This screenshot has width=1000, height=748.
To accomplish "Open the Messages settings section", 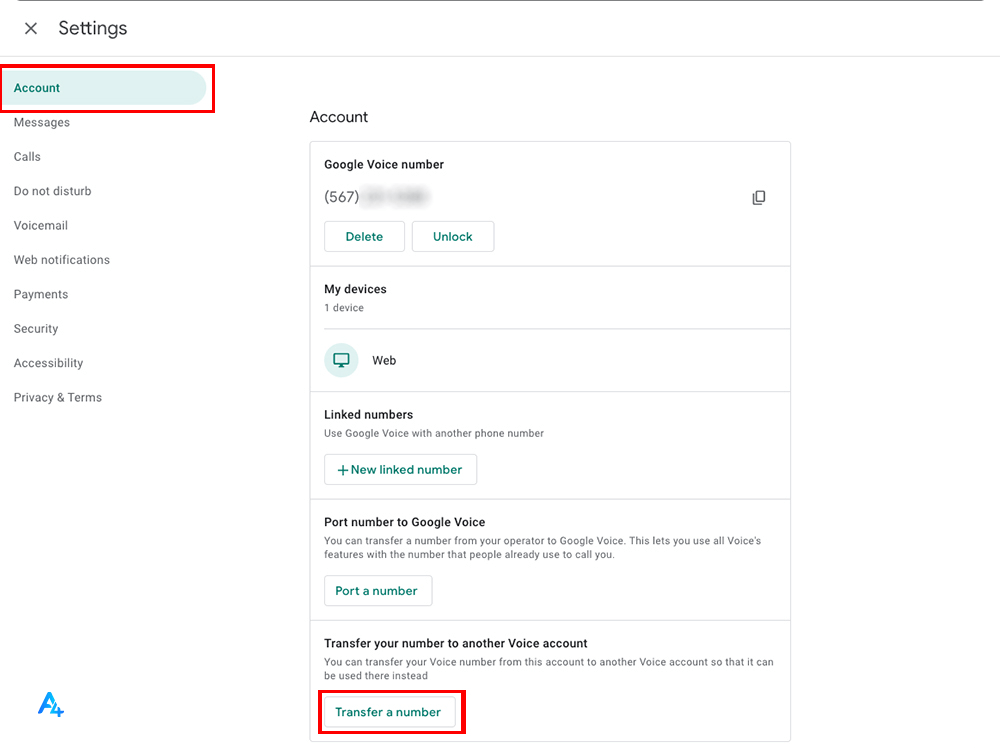I will 41,122.
